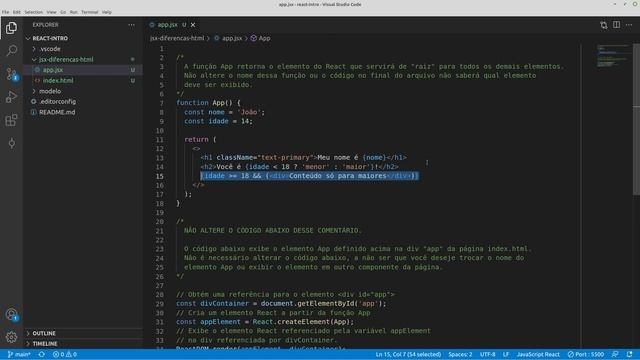Viewport: 640px width, 360px height.
Task: Click Port: 5500 live server status
Action: click(x=585, y=354)
